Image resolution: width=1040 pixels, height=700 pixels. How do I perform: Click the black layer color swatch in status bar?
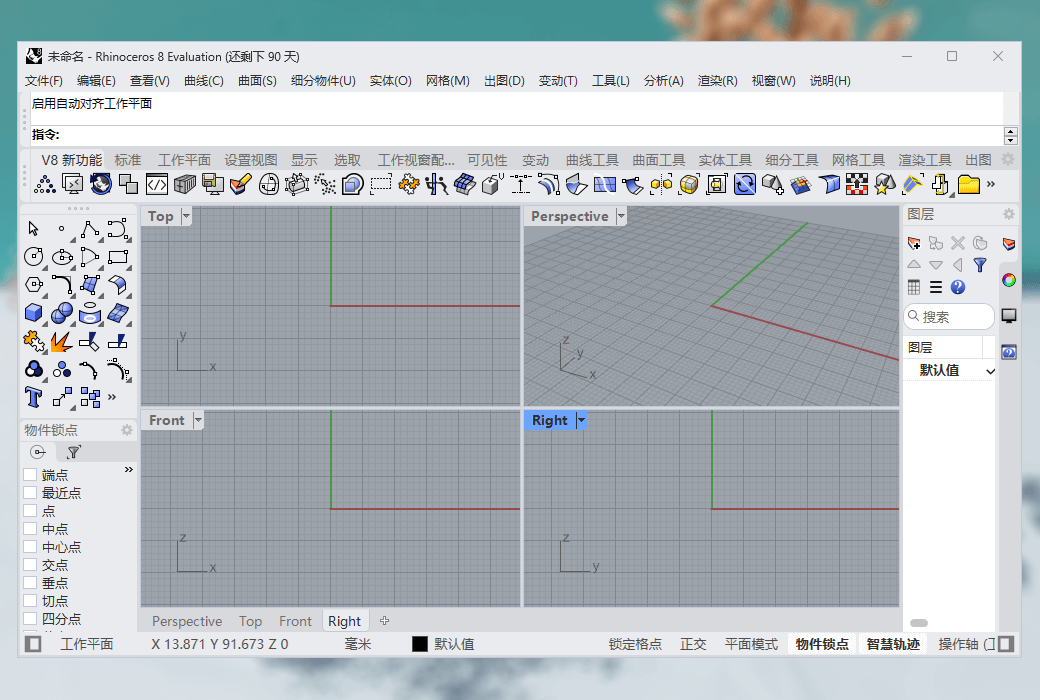[x=420, y=644]
